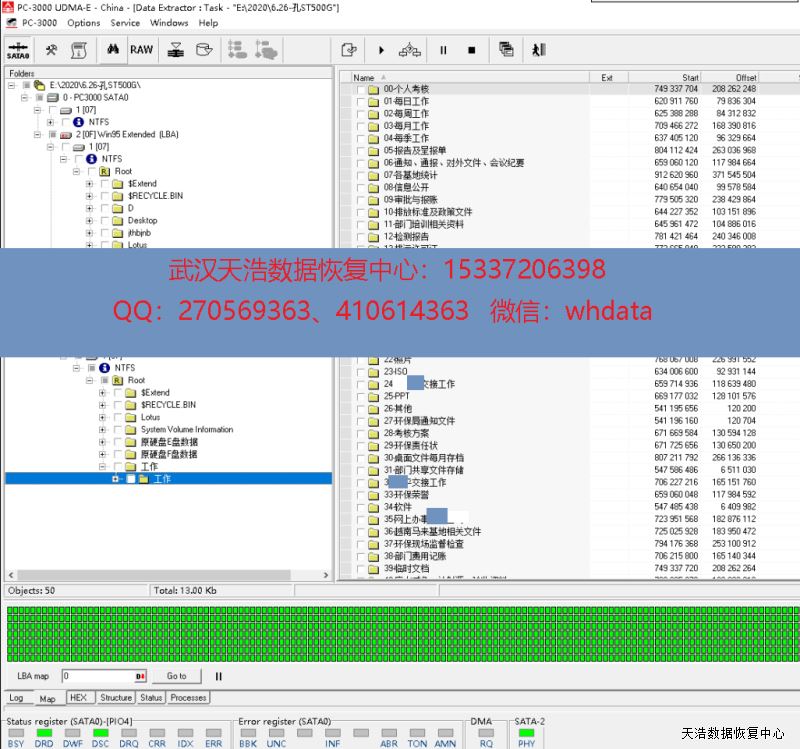This screenshot has width=800, height=749.
Task: Click the running man exit icon
Action: 538,50
